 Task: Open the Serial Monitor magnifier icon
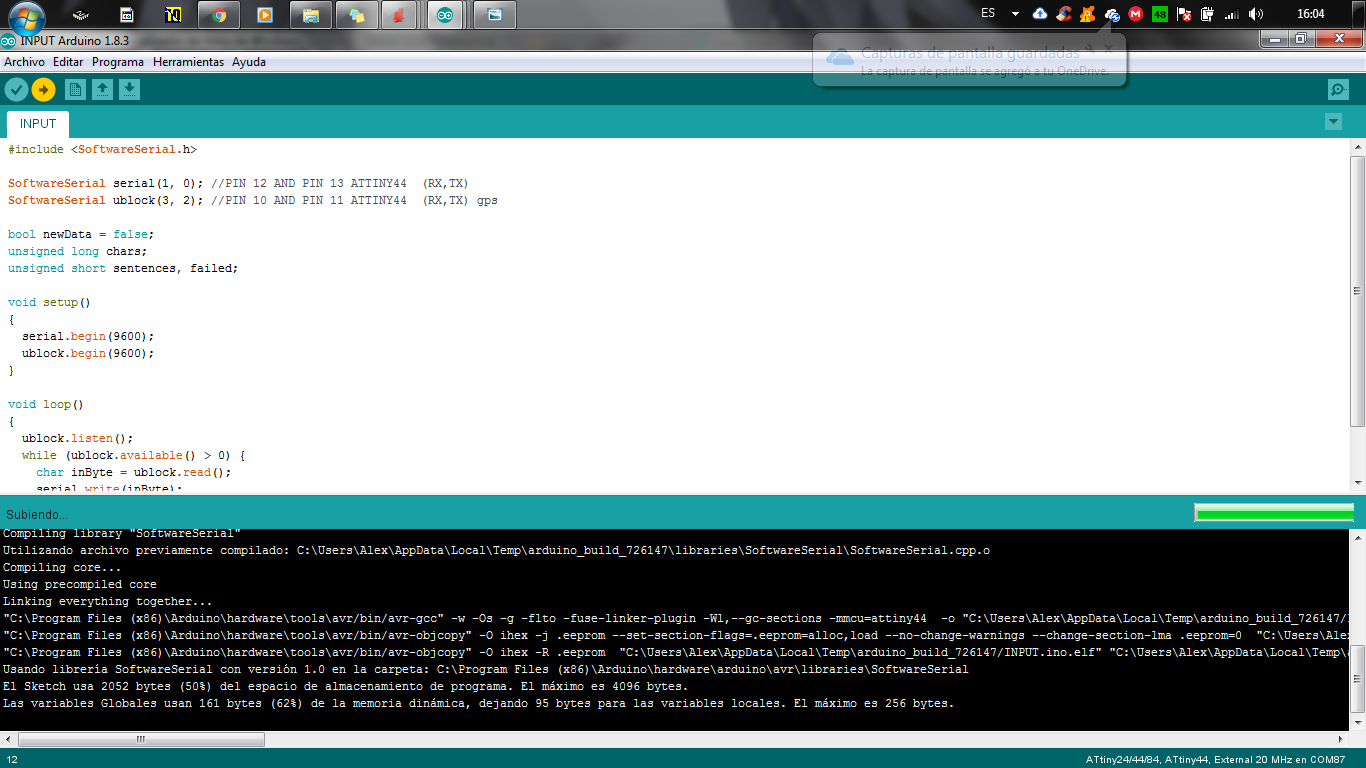point(1338,90)
